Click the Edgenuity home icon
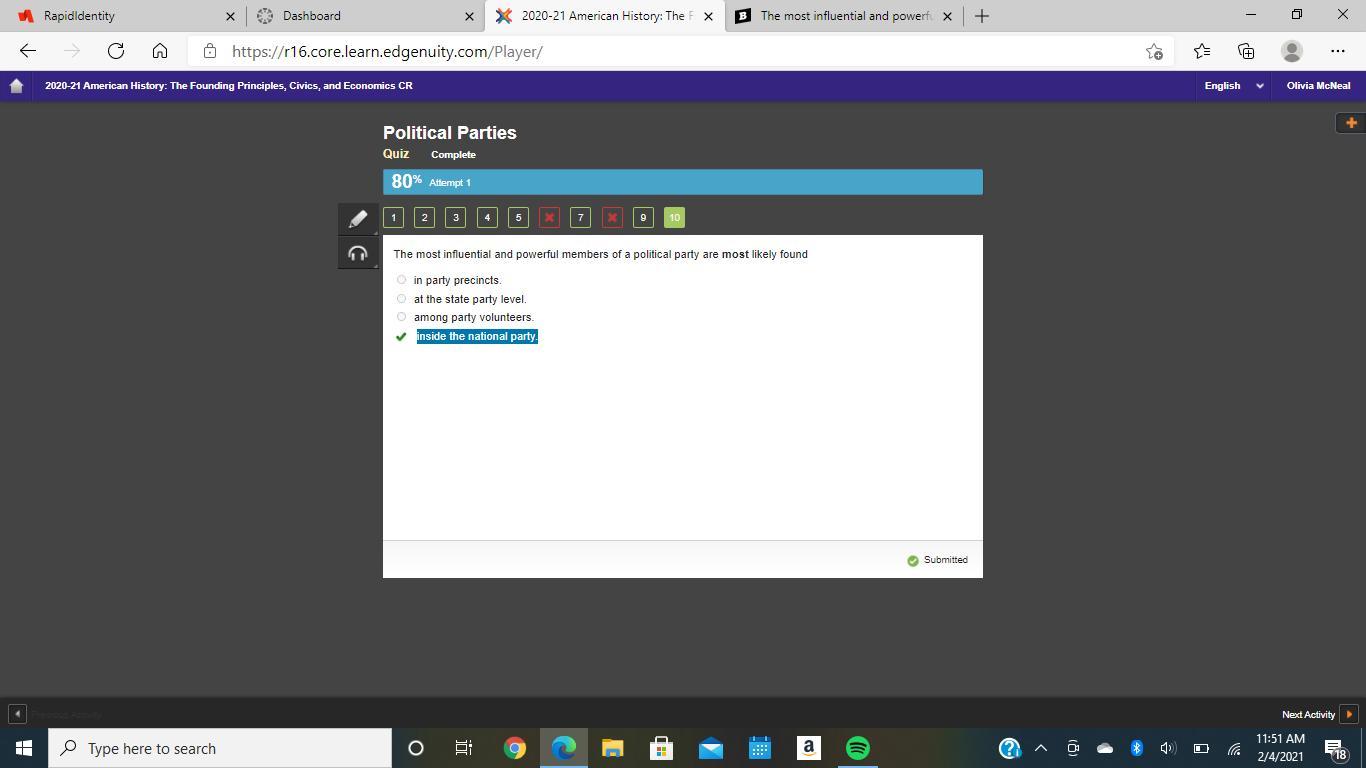The image size is (1366, 768). click(16, 86)
